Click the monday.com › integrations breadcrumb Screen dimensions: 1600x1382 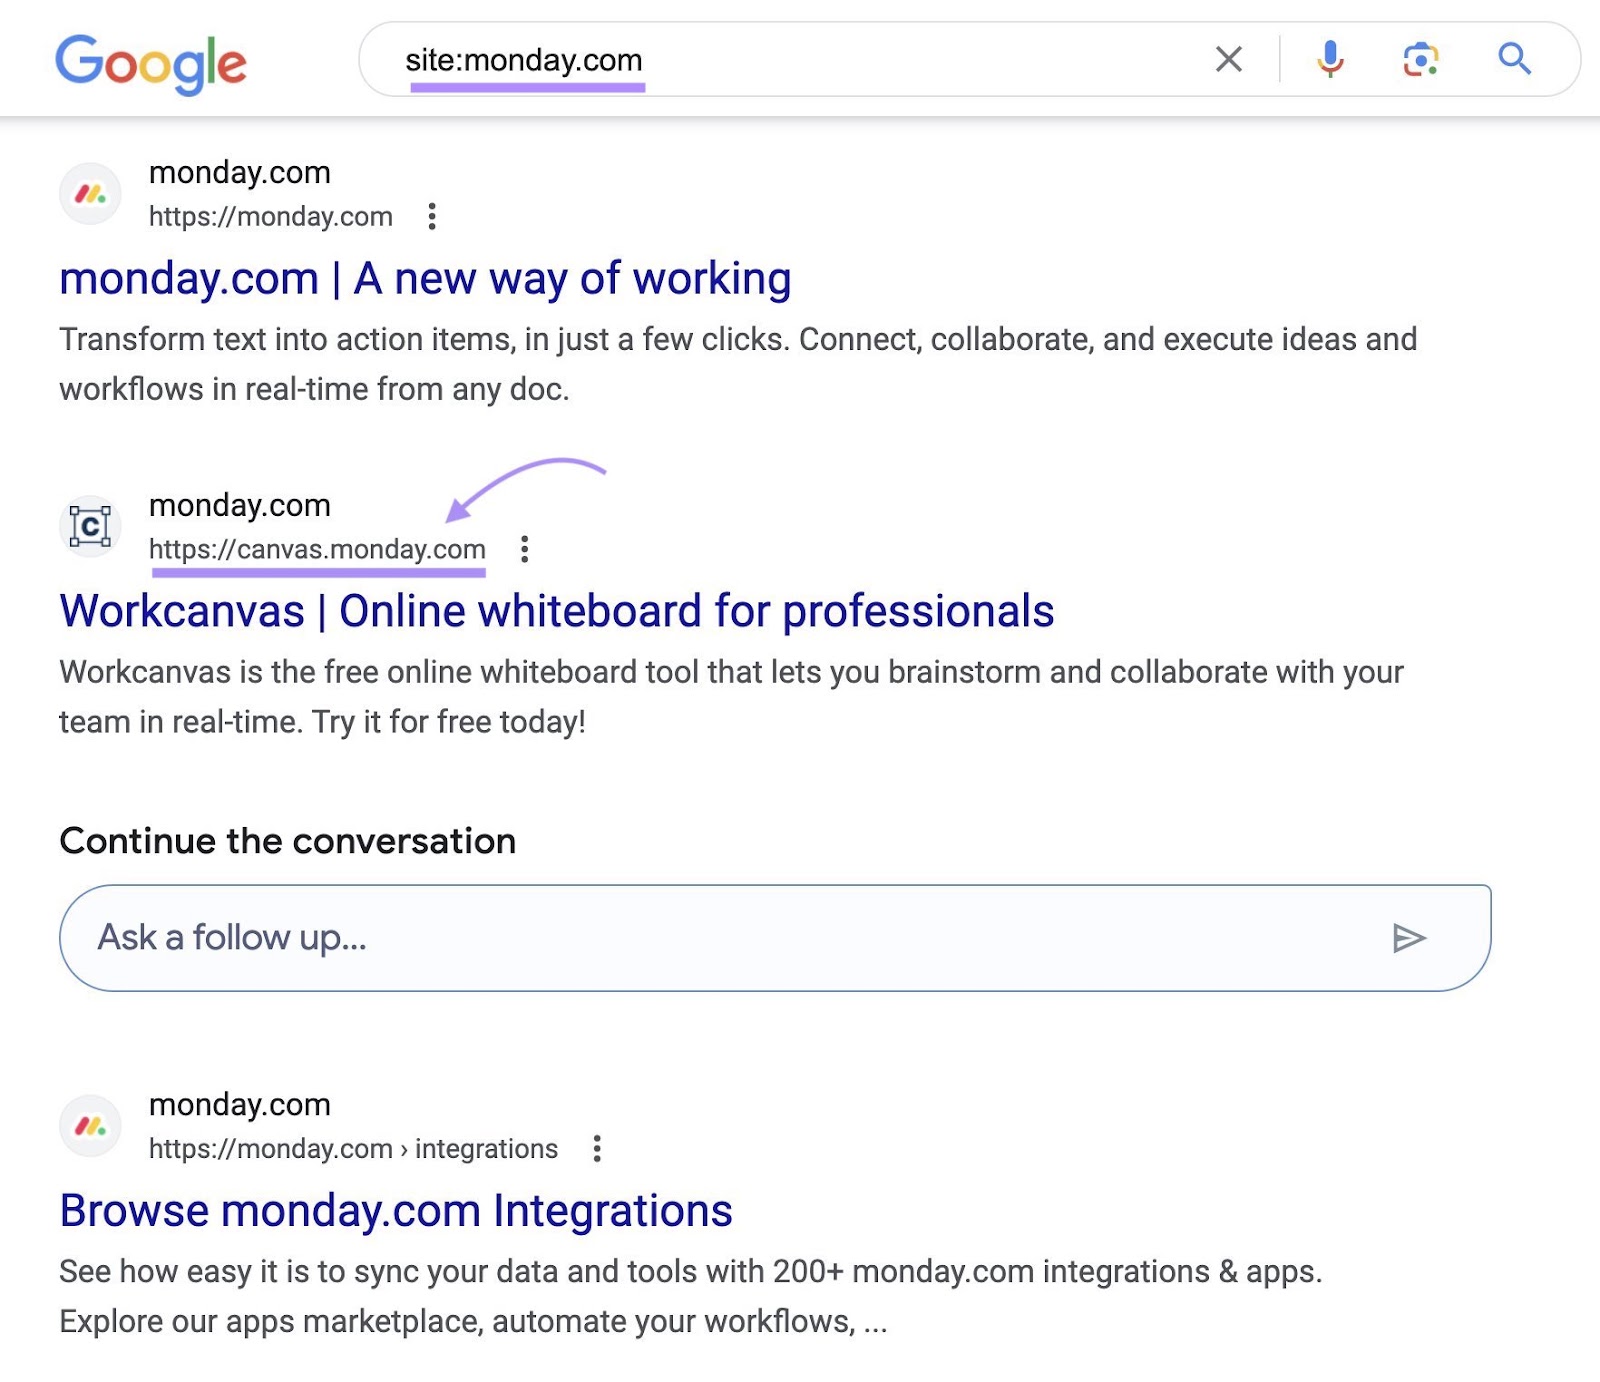tap(352, 1149)
